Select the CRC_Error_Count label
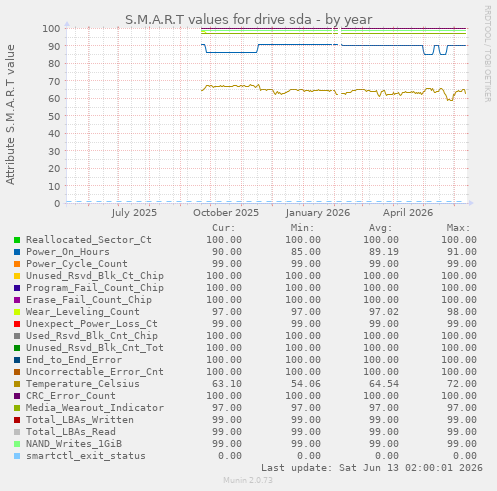The width and height of the screenshot is (497, 491). [71, 396]
